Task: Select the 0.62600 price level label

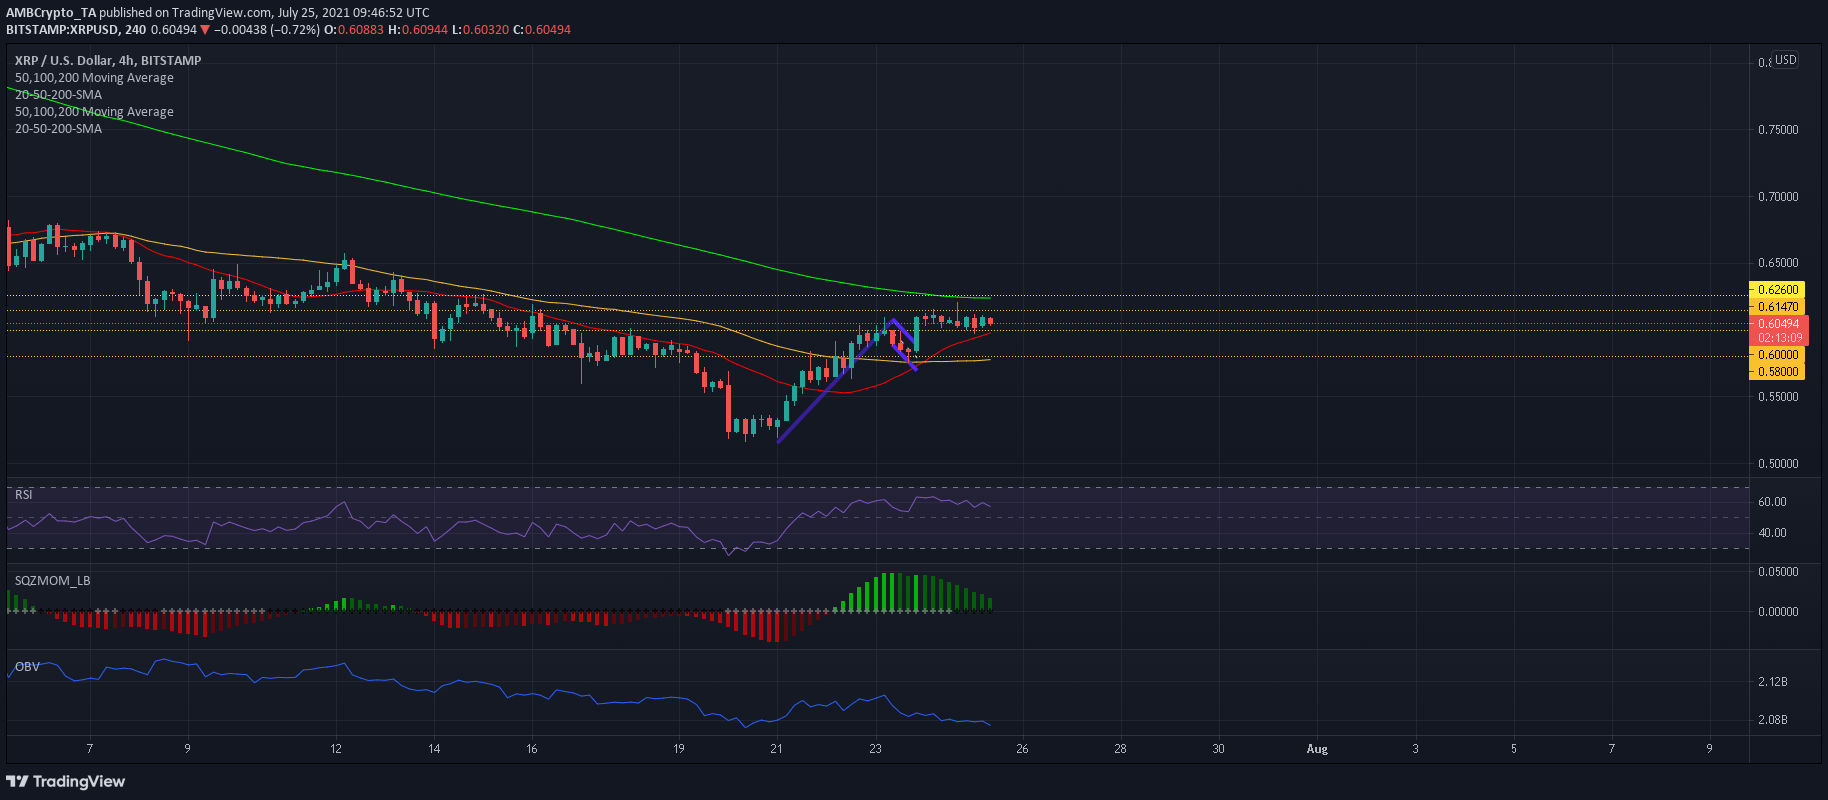Action: point(1778,290)
